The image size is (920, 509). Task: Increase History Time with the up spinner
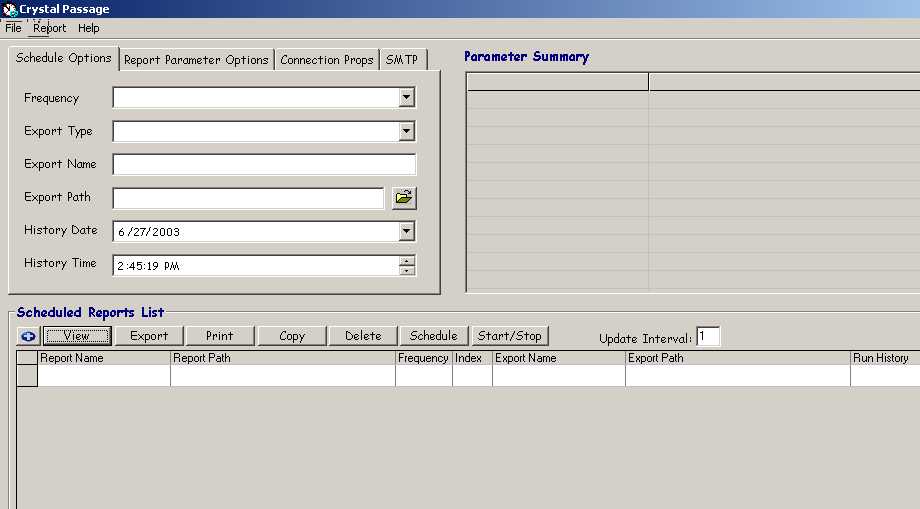coord(407,260)
